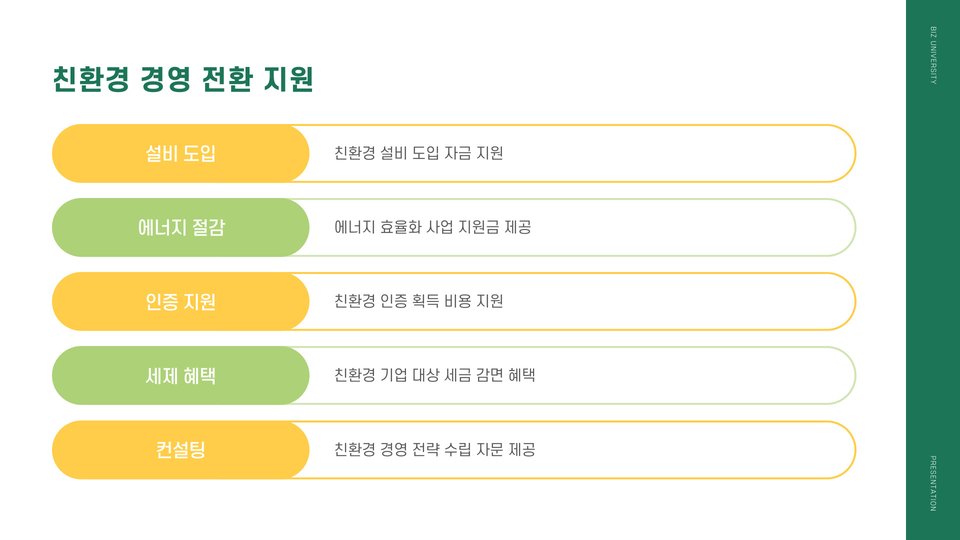Select the yellow 인증 지원 pill label
Viewport: 960px width, 540px height.
click(x=181, y=301)
